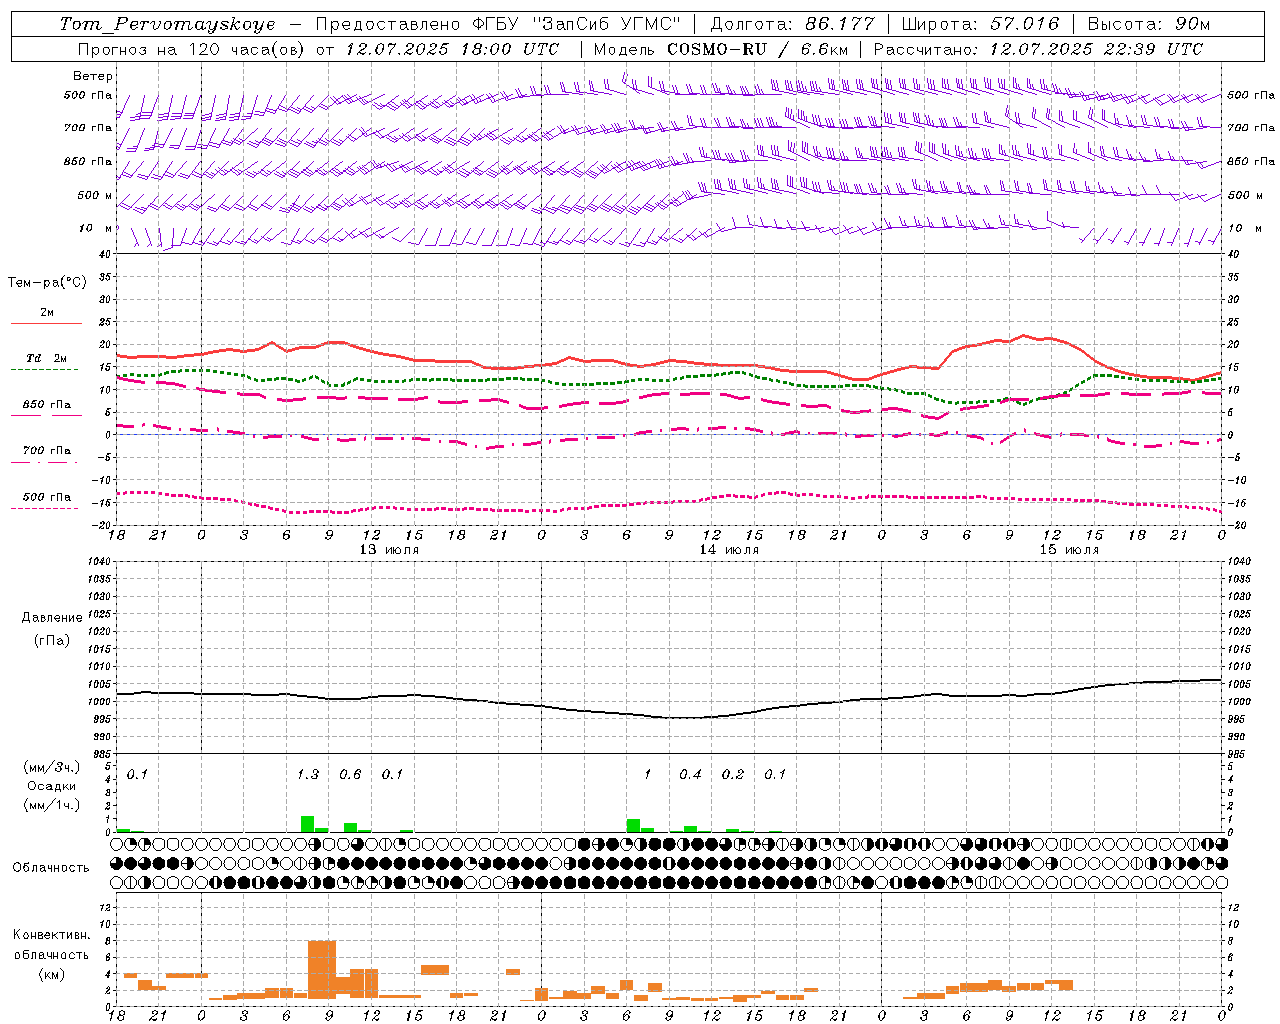Screen dimensions: 1280x1024
Task: Click the Td 2м dew point legend entry
Action: 46,358
